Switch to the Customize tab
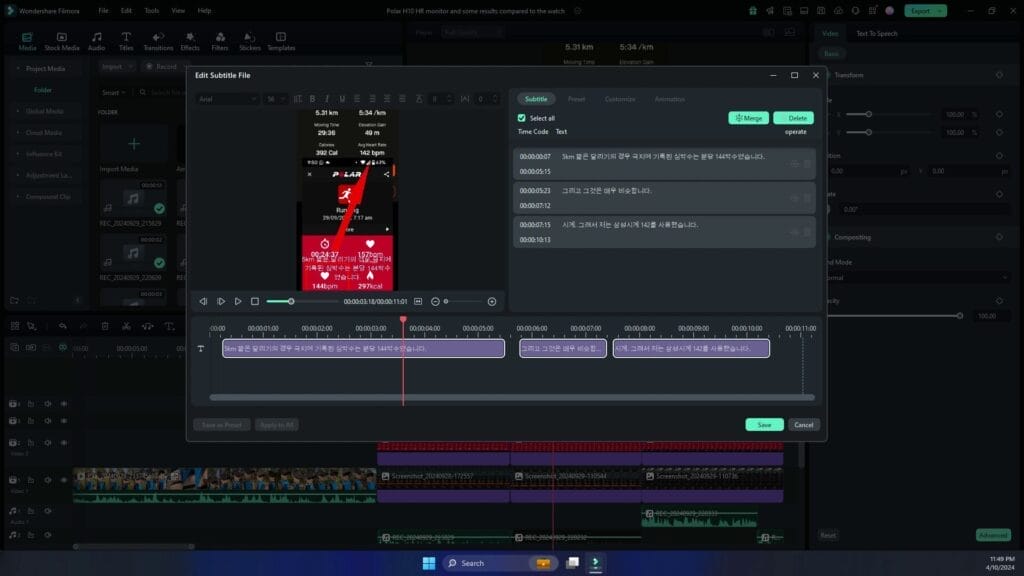 tap(621, 99)
